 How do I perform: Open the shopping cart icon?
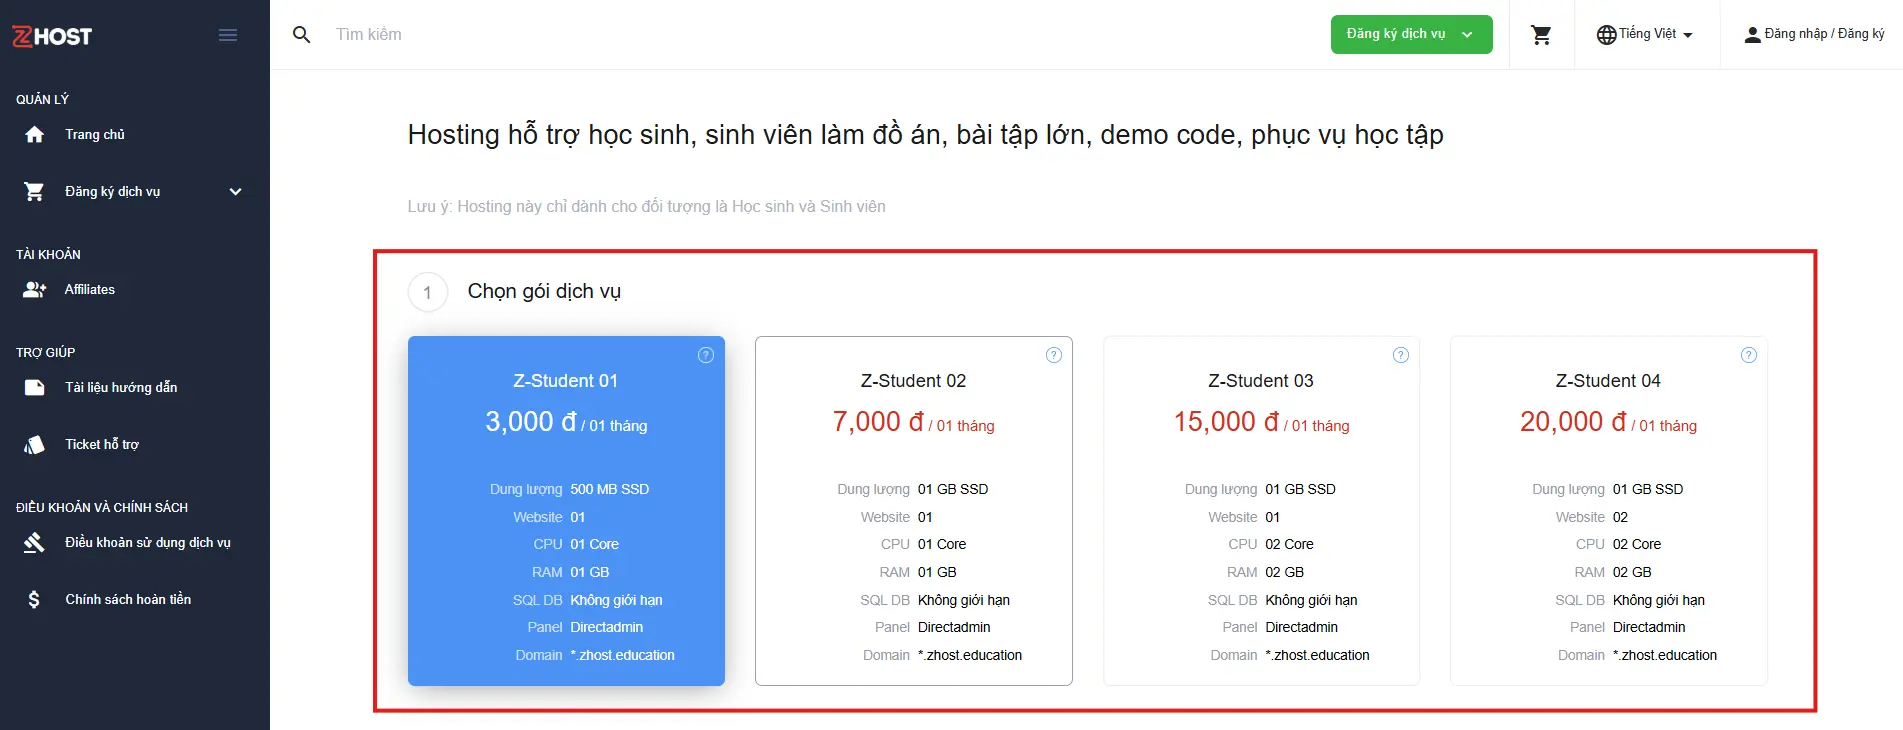click(1541, 35)
